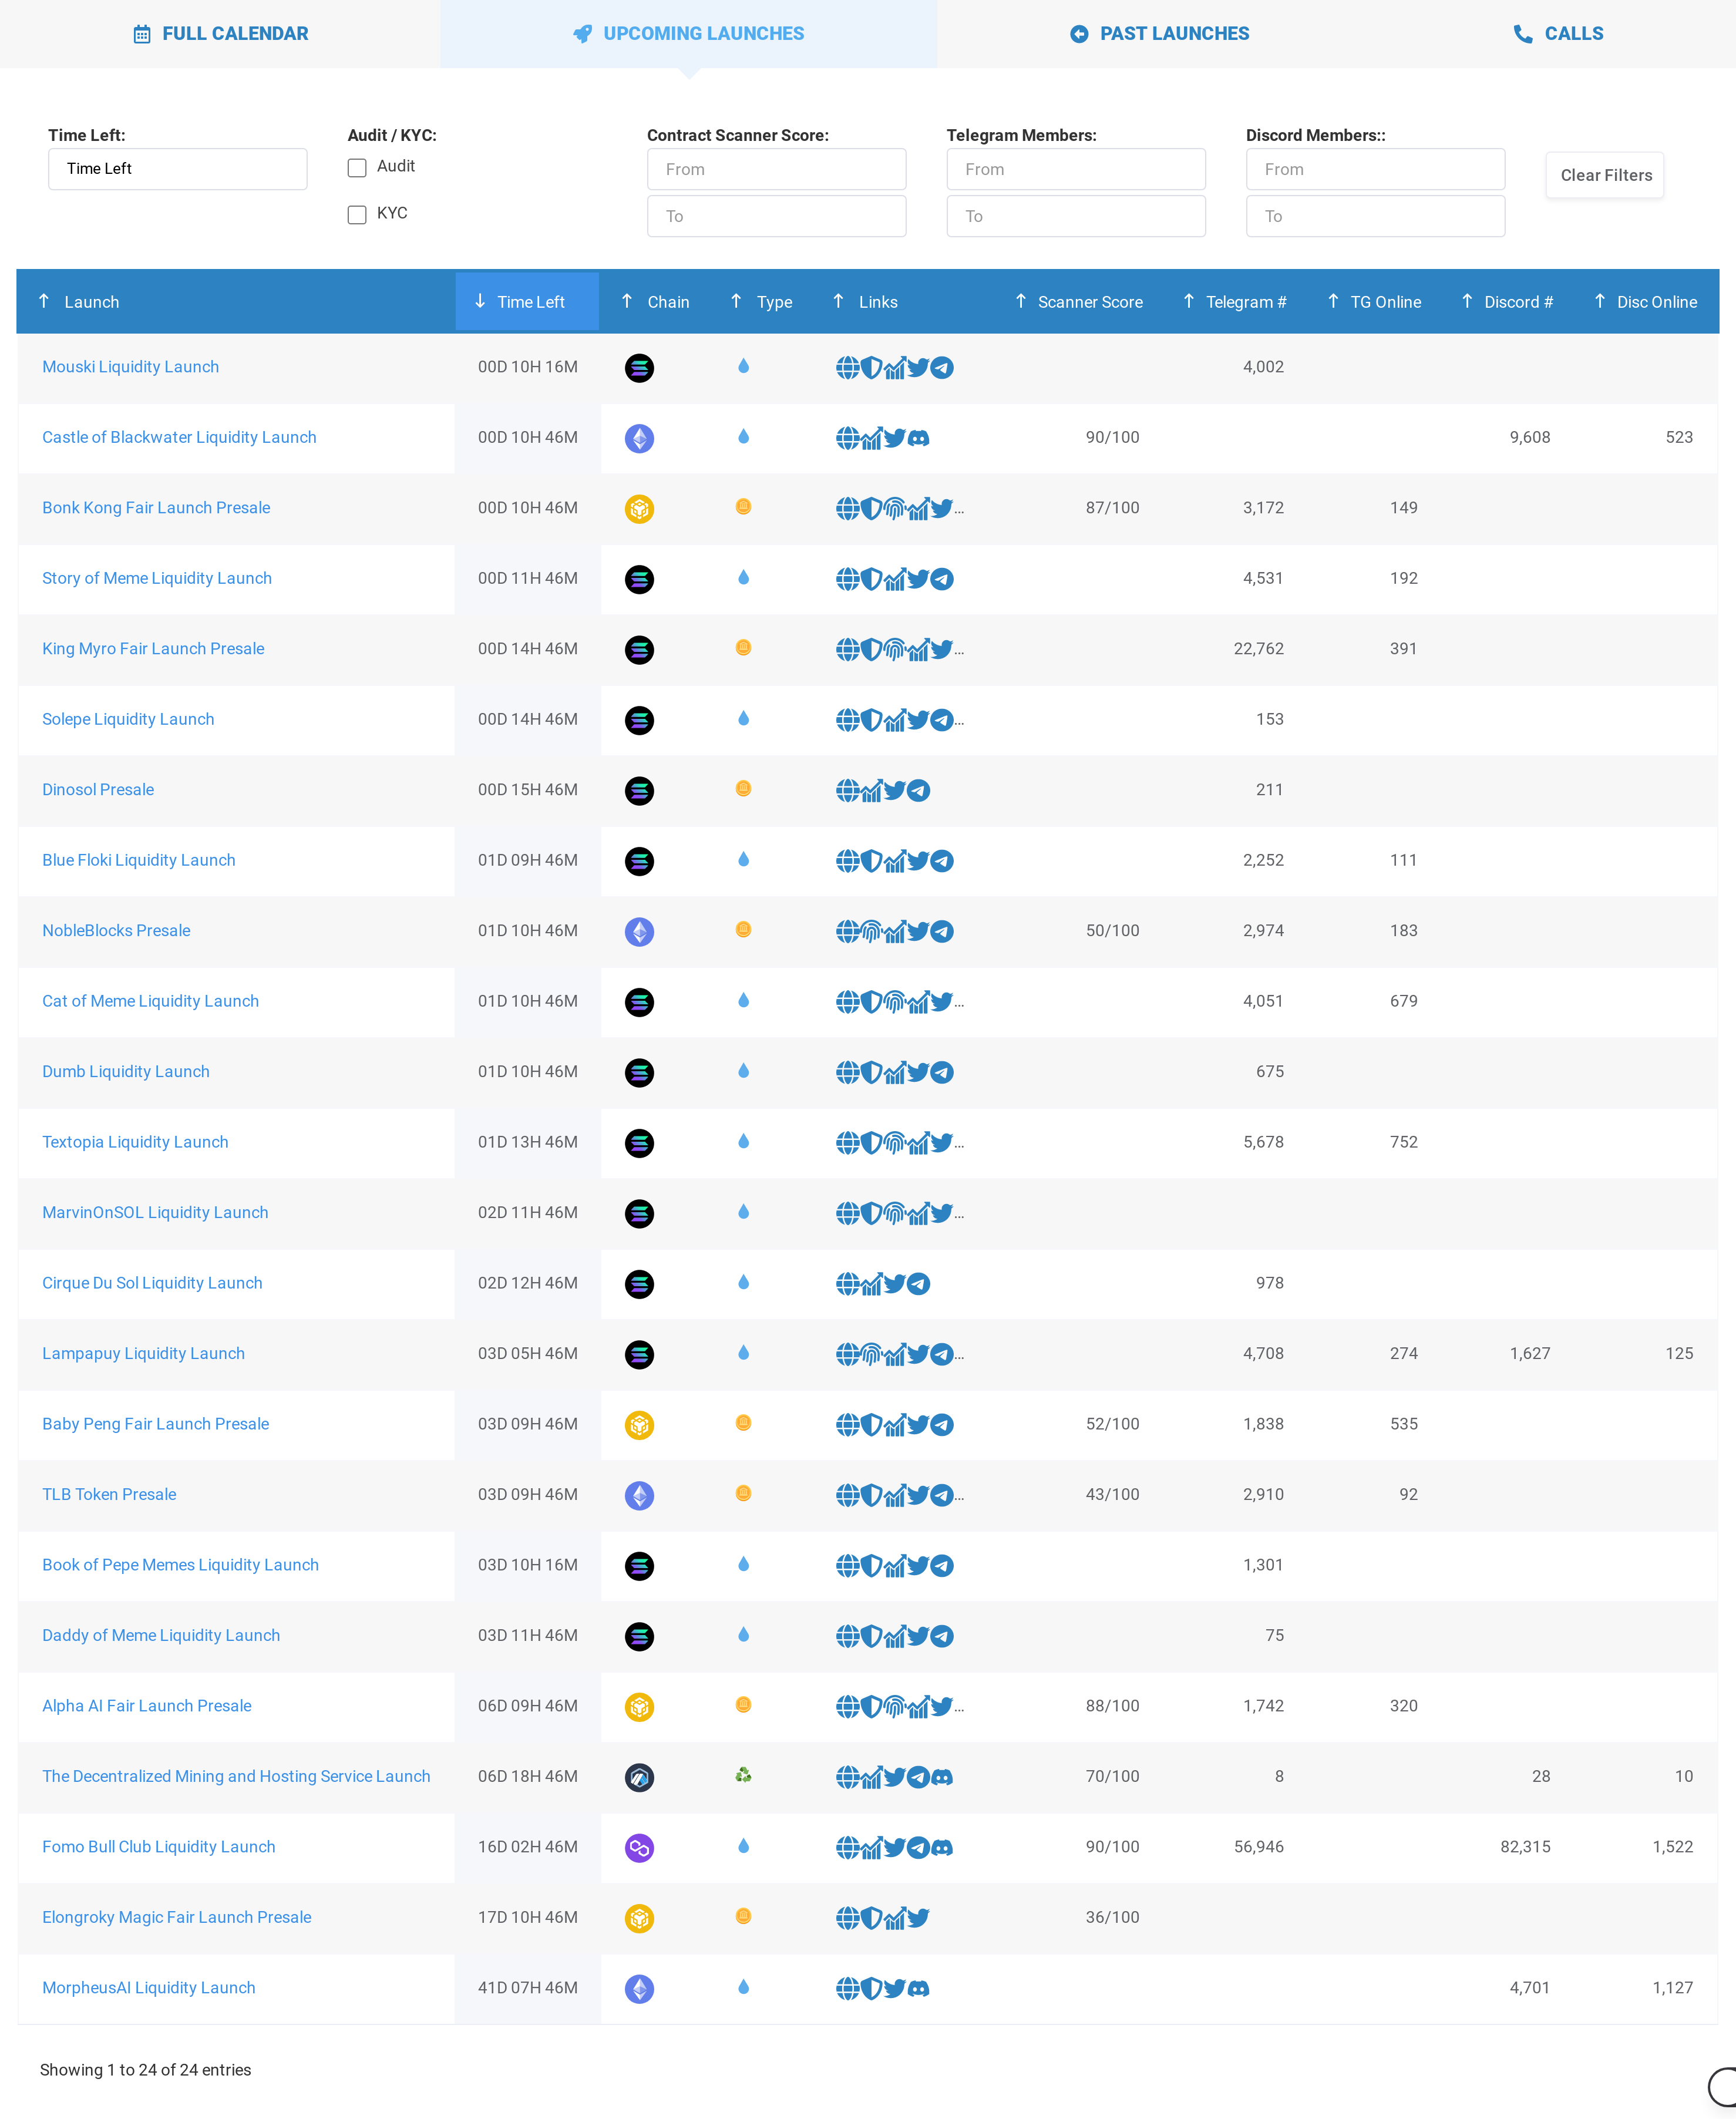Click recycle type icon in Decentralized Mining row
This screenshot has height=2119, width=1736.
coord(743,1776)
